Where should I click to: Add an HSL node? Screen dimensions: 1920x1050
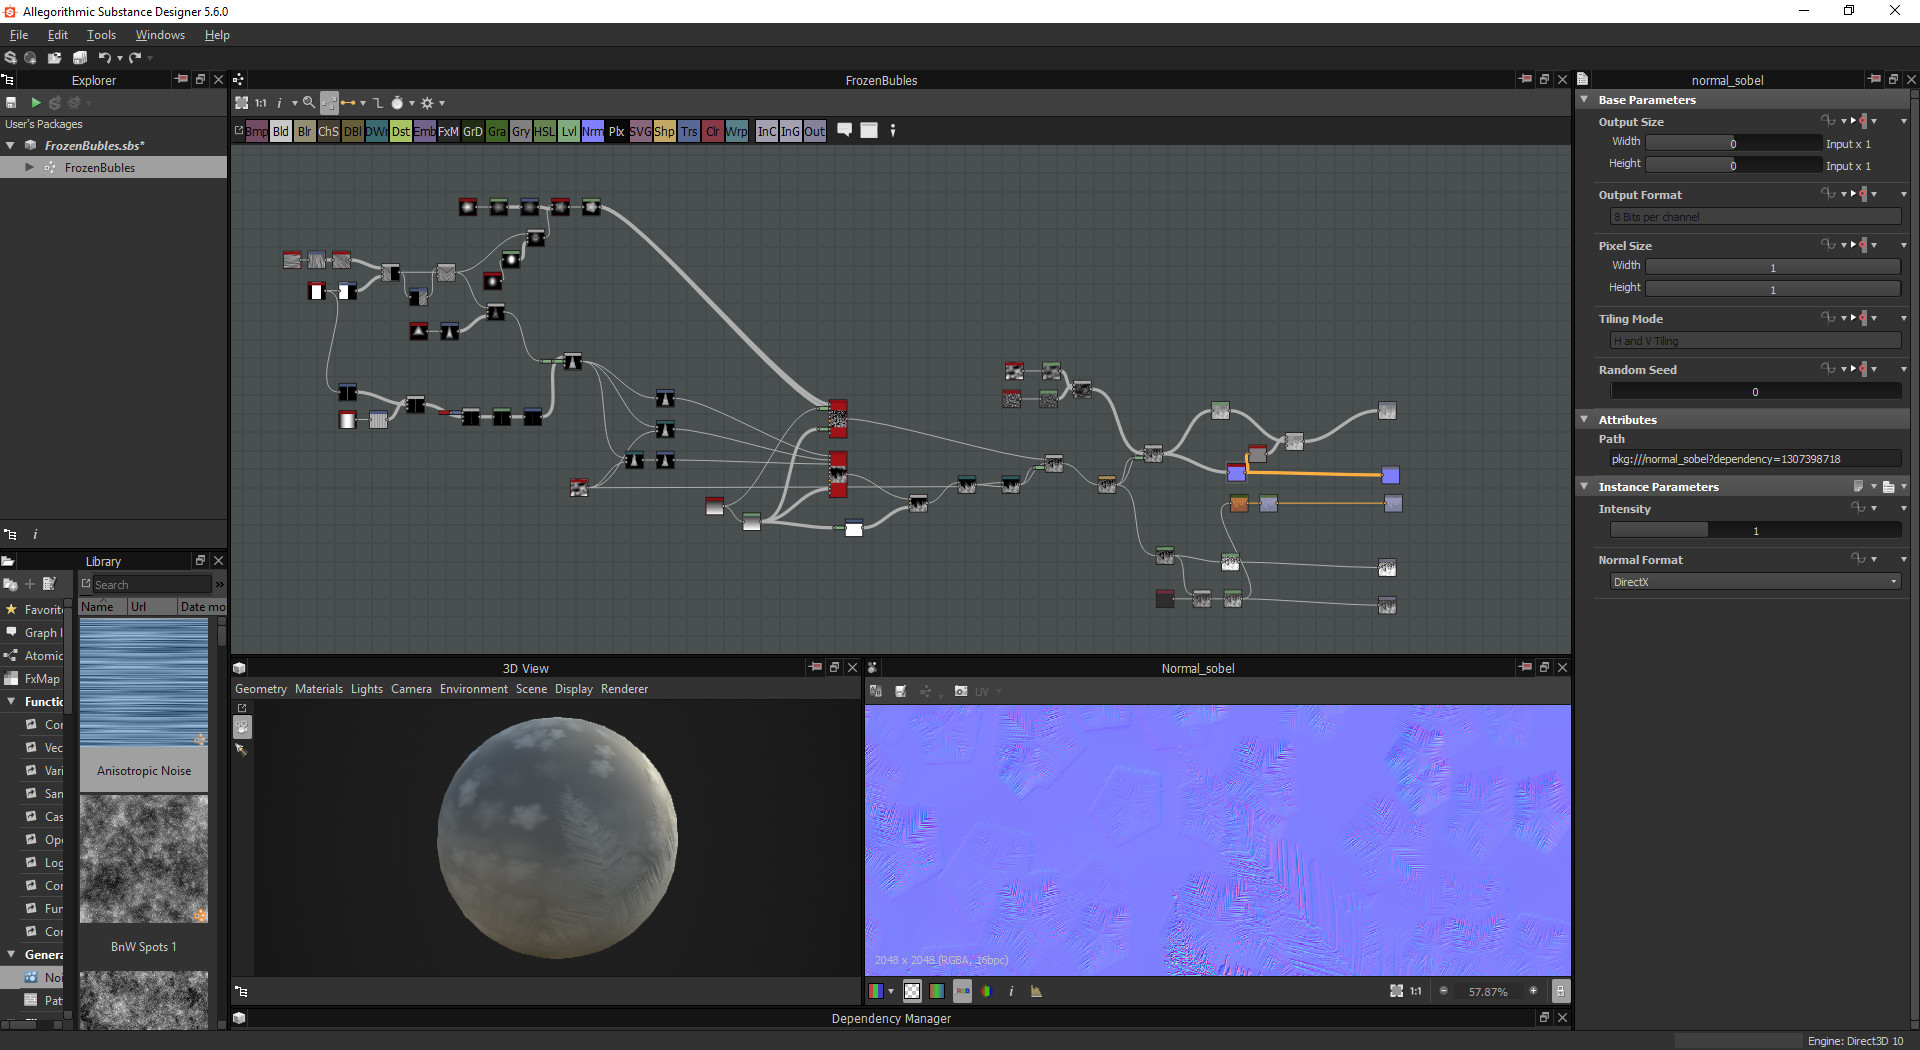pyautogui.click(x=545, y=131)
